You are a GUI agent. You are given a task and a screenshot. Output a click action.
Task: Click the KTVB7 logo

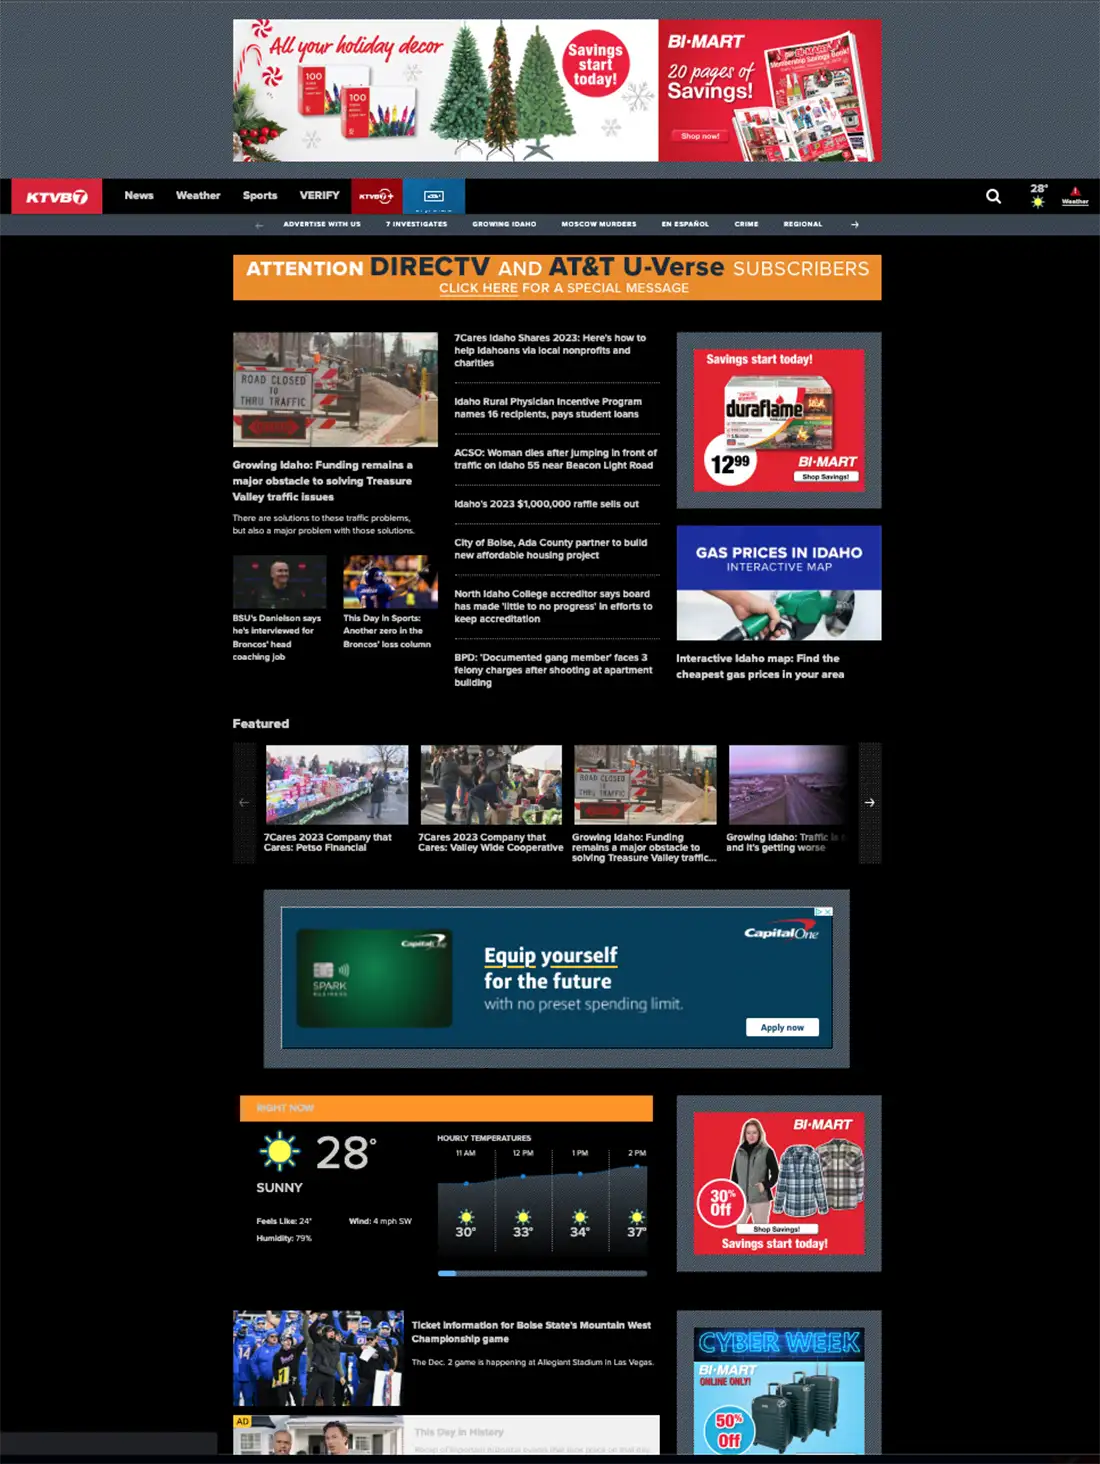(56, 196)
